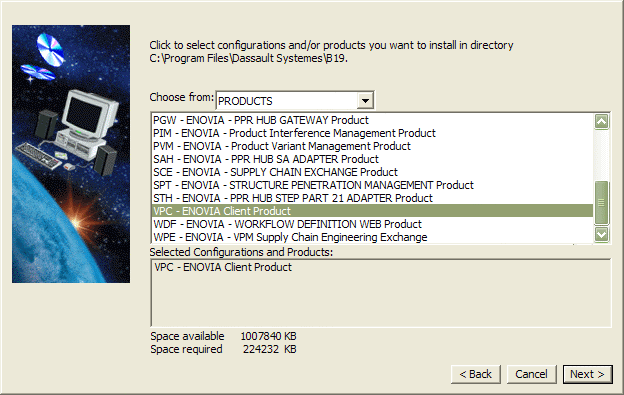The image size is (624, 395).
Task: Select SAH - PPR HUB SA ADAPTER Product
Action: coord(372,159)
